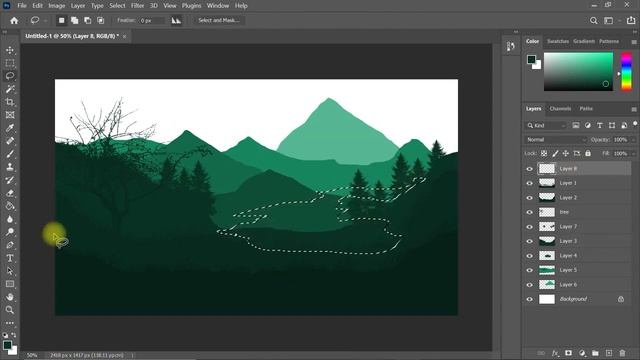Click the foreground color swatch in toolbar

click(x=7, y=345)
